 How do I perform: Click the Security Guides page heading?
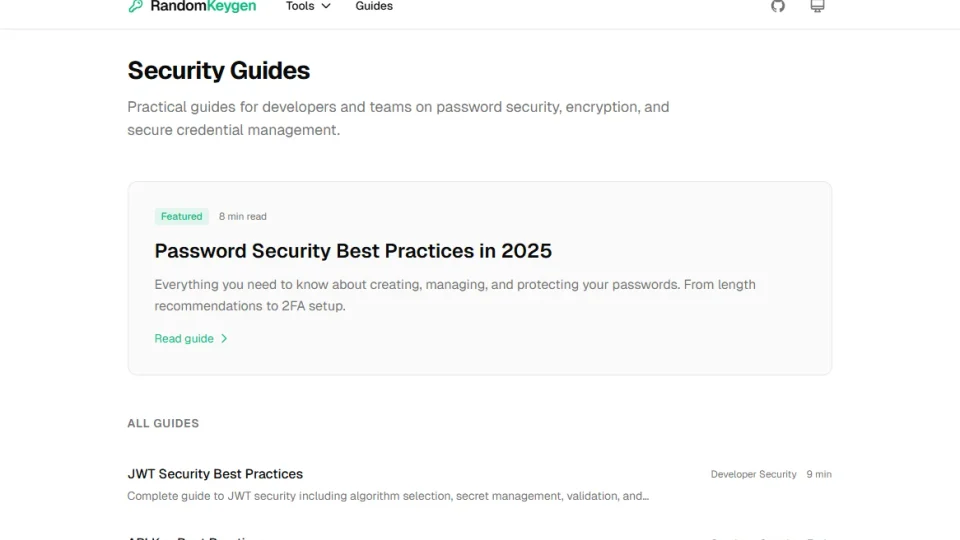click(x=219, y=71)
